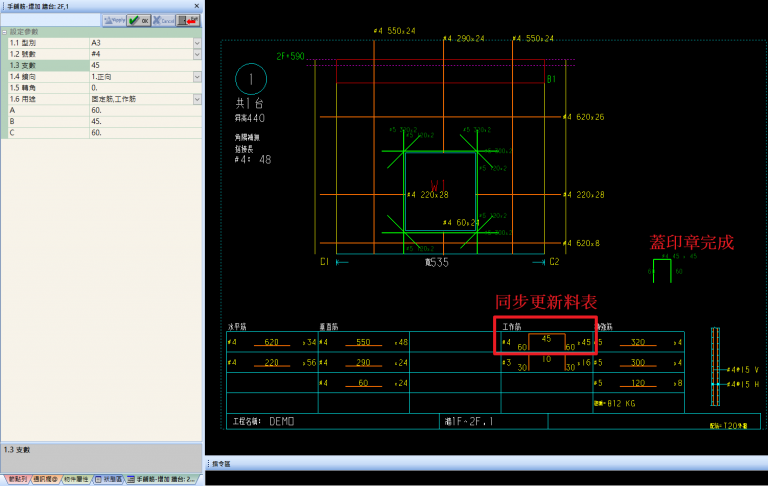768x486 pixels.
Task: Click the 共1台 count text
Action: point(249,103)
